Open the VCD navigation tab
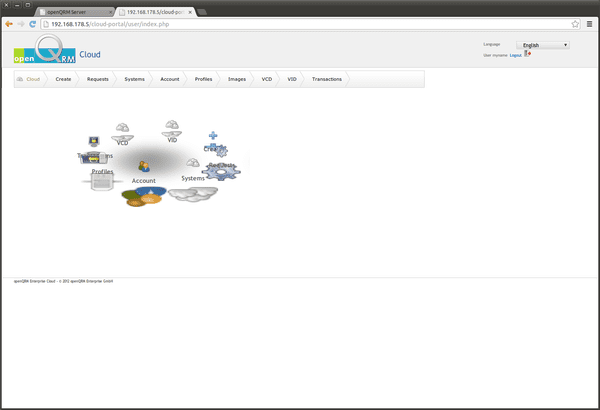 click(267, 79)
